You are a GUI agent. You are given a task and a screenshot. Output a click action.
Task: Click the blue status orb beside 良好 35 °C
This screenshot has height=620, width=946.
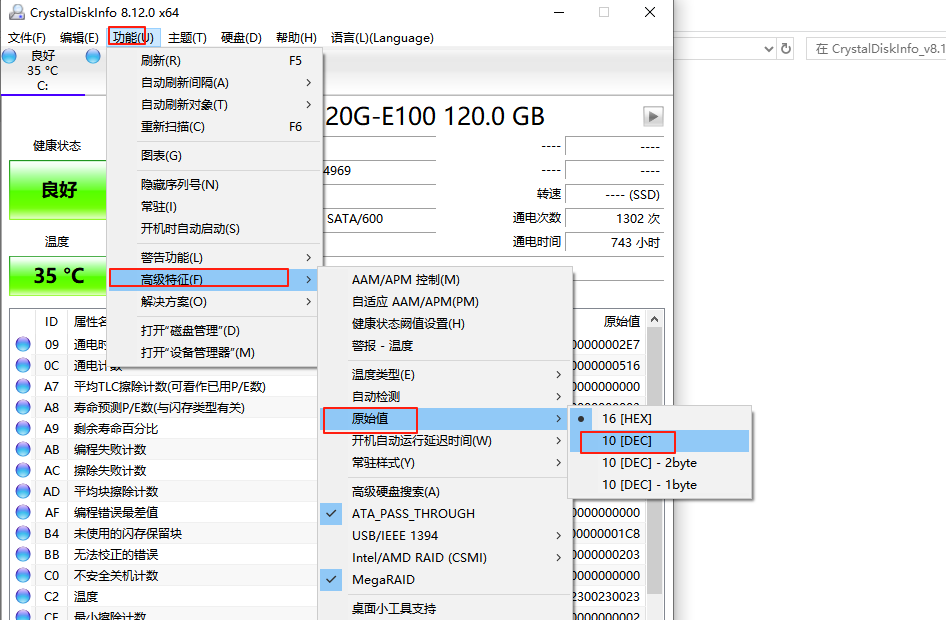[x=10, y=56]
